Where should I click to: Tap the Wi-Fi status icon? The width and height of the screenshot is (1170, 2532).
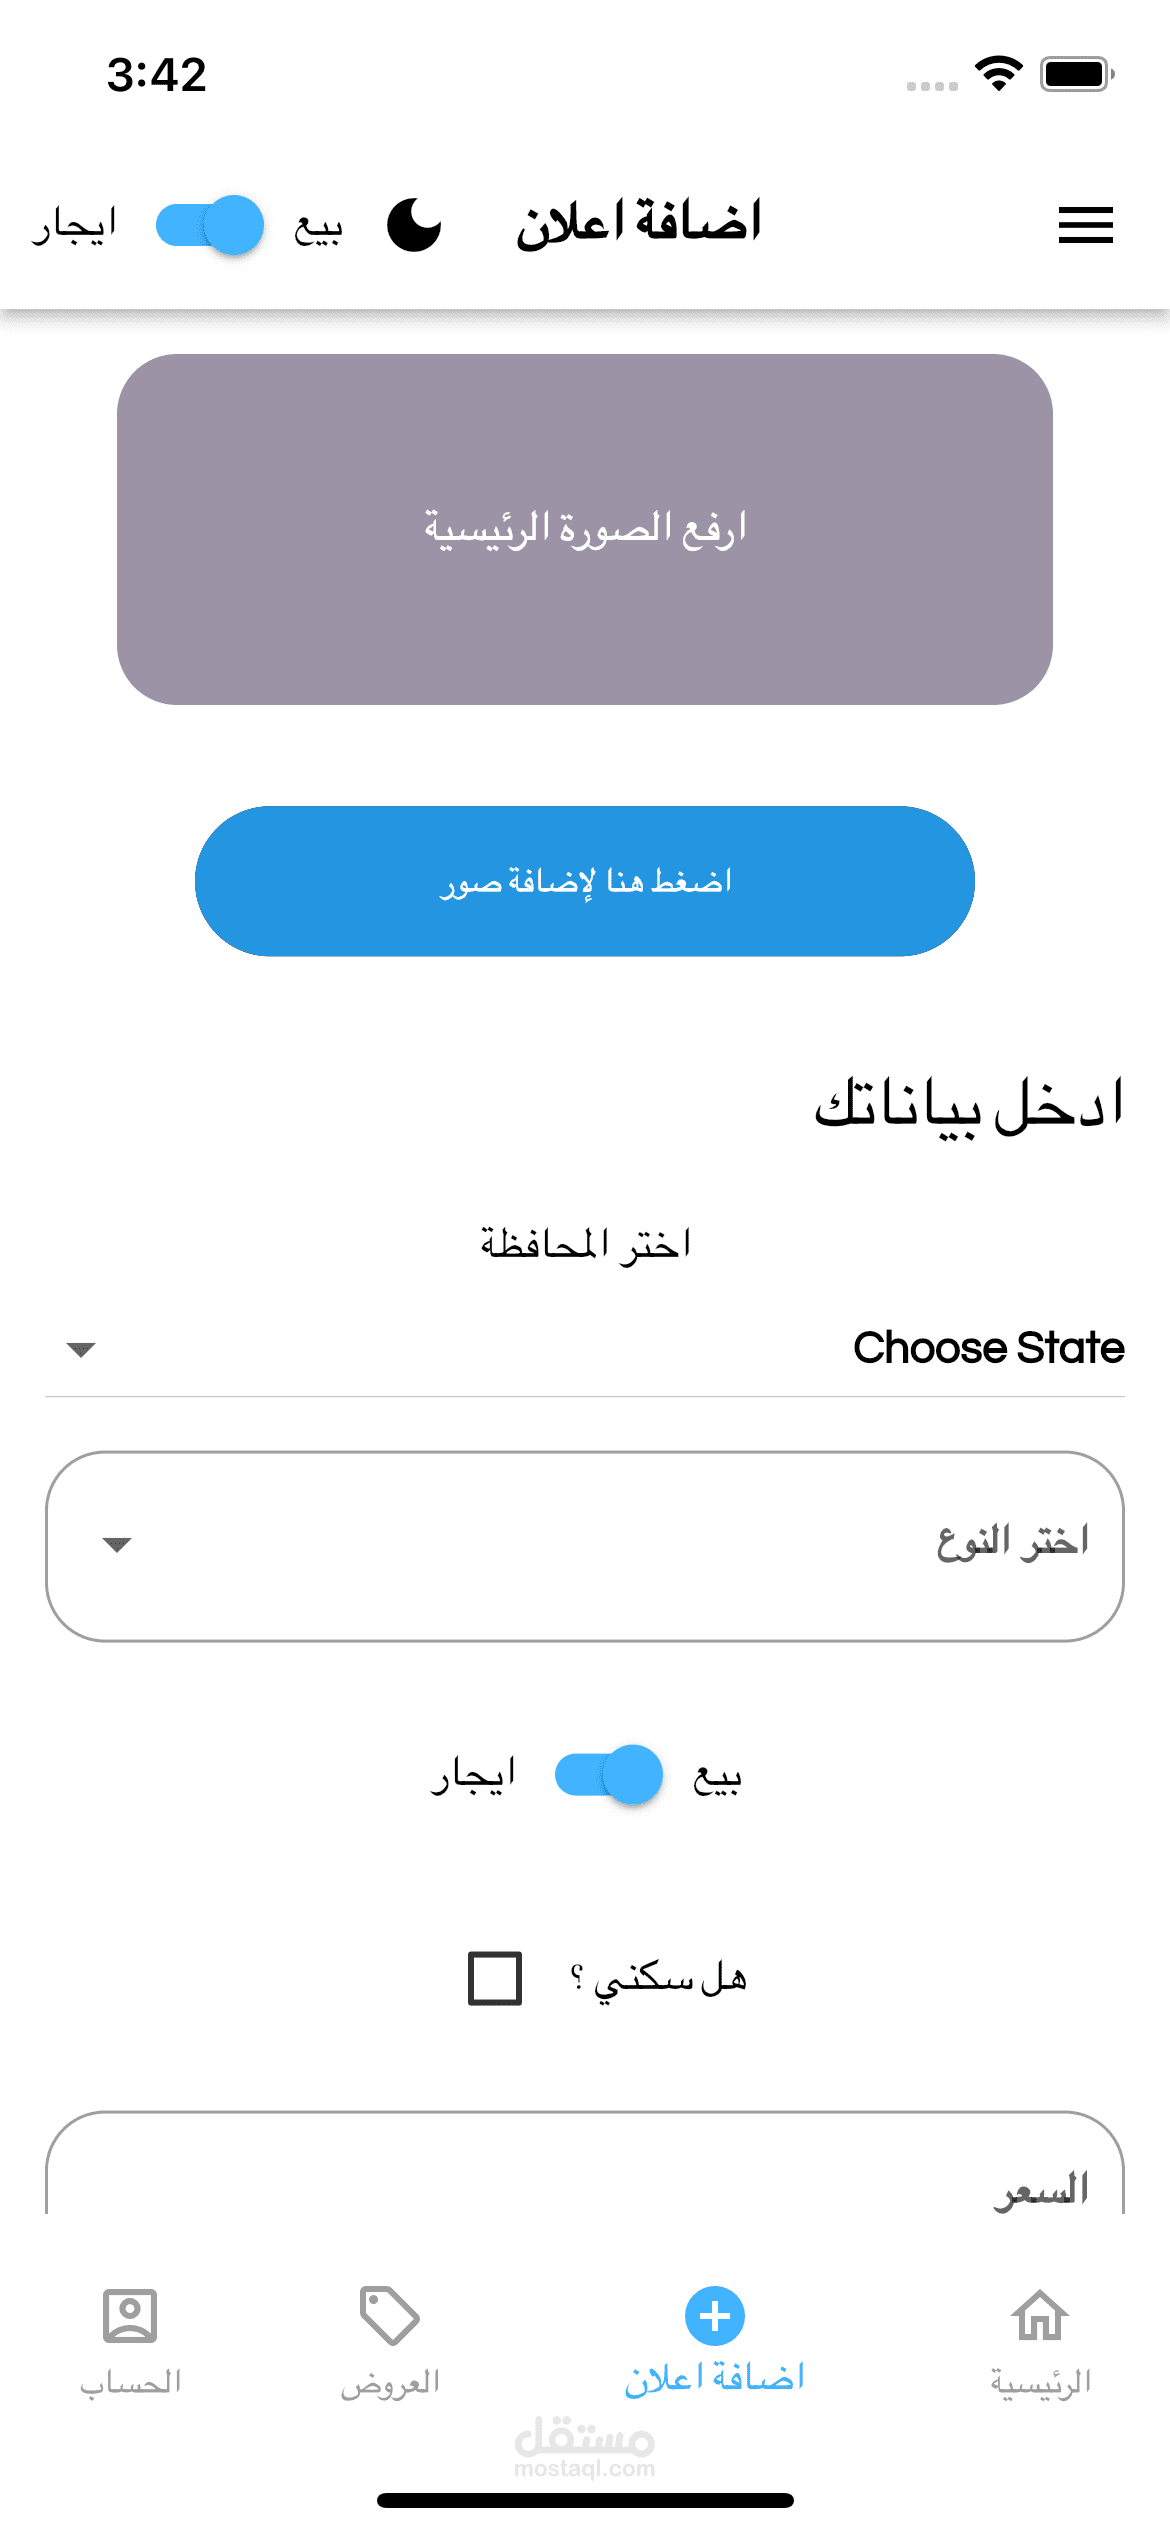tap(998, 74)
